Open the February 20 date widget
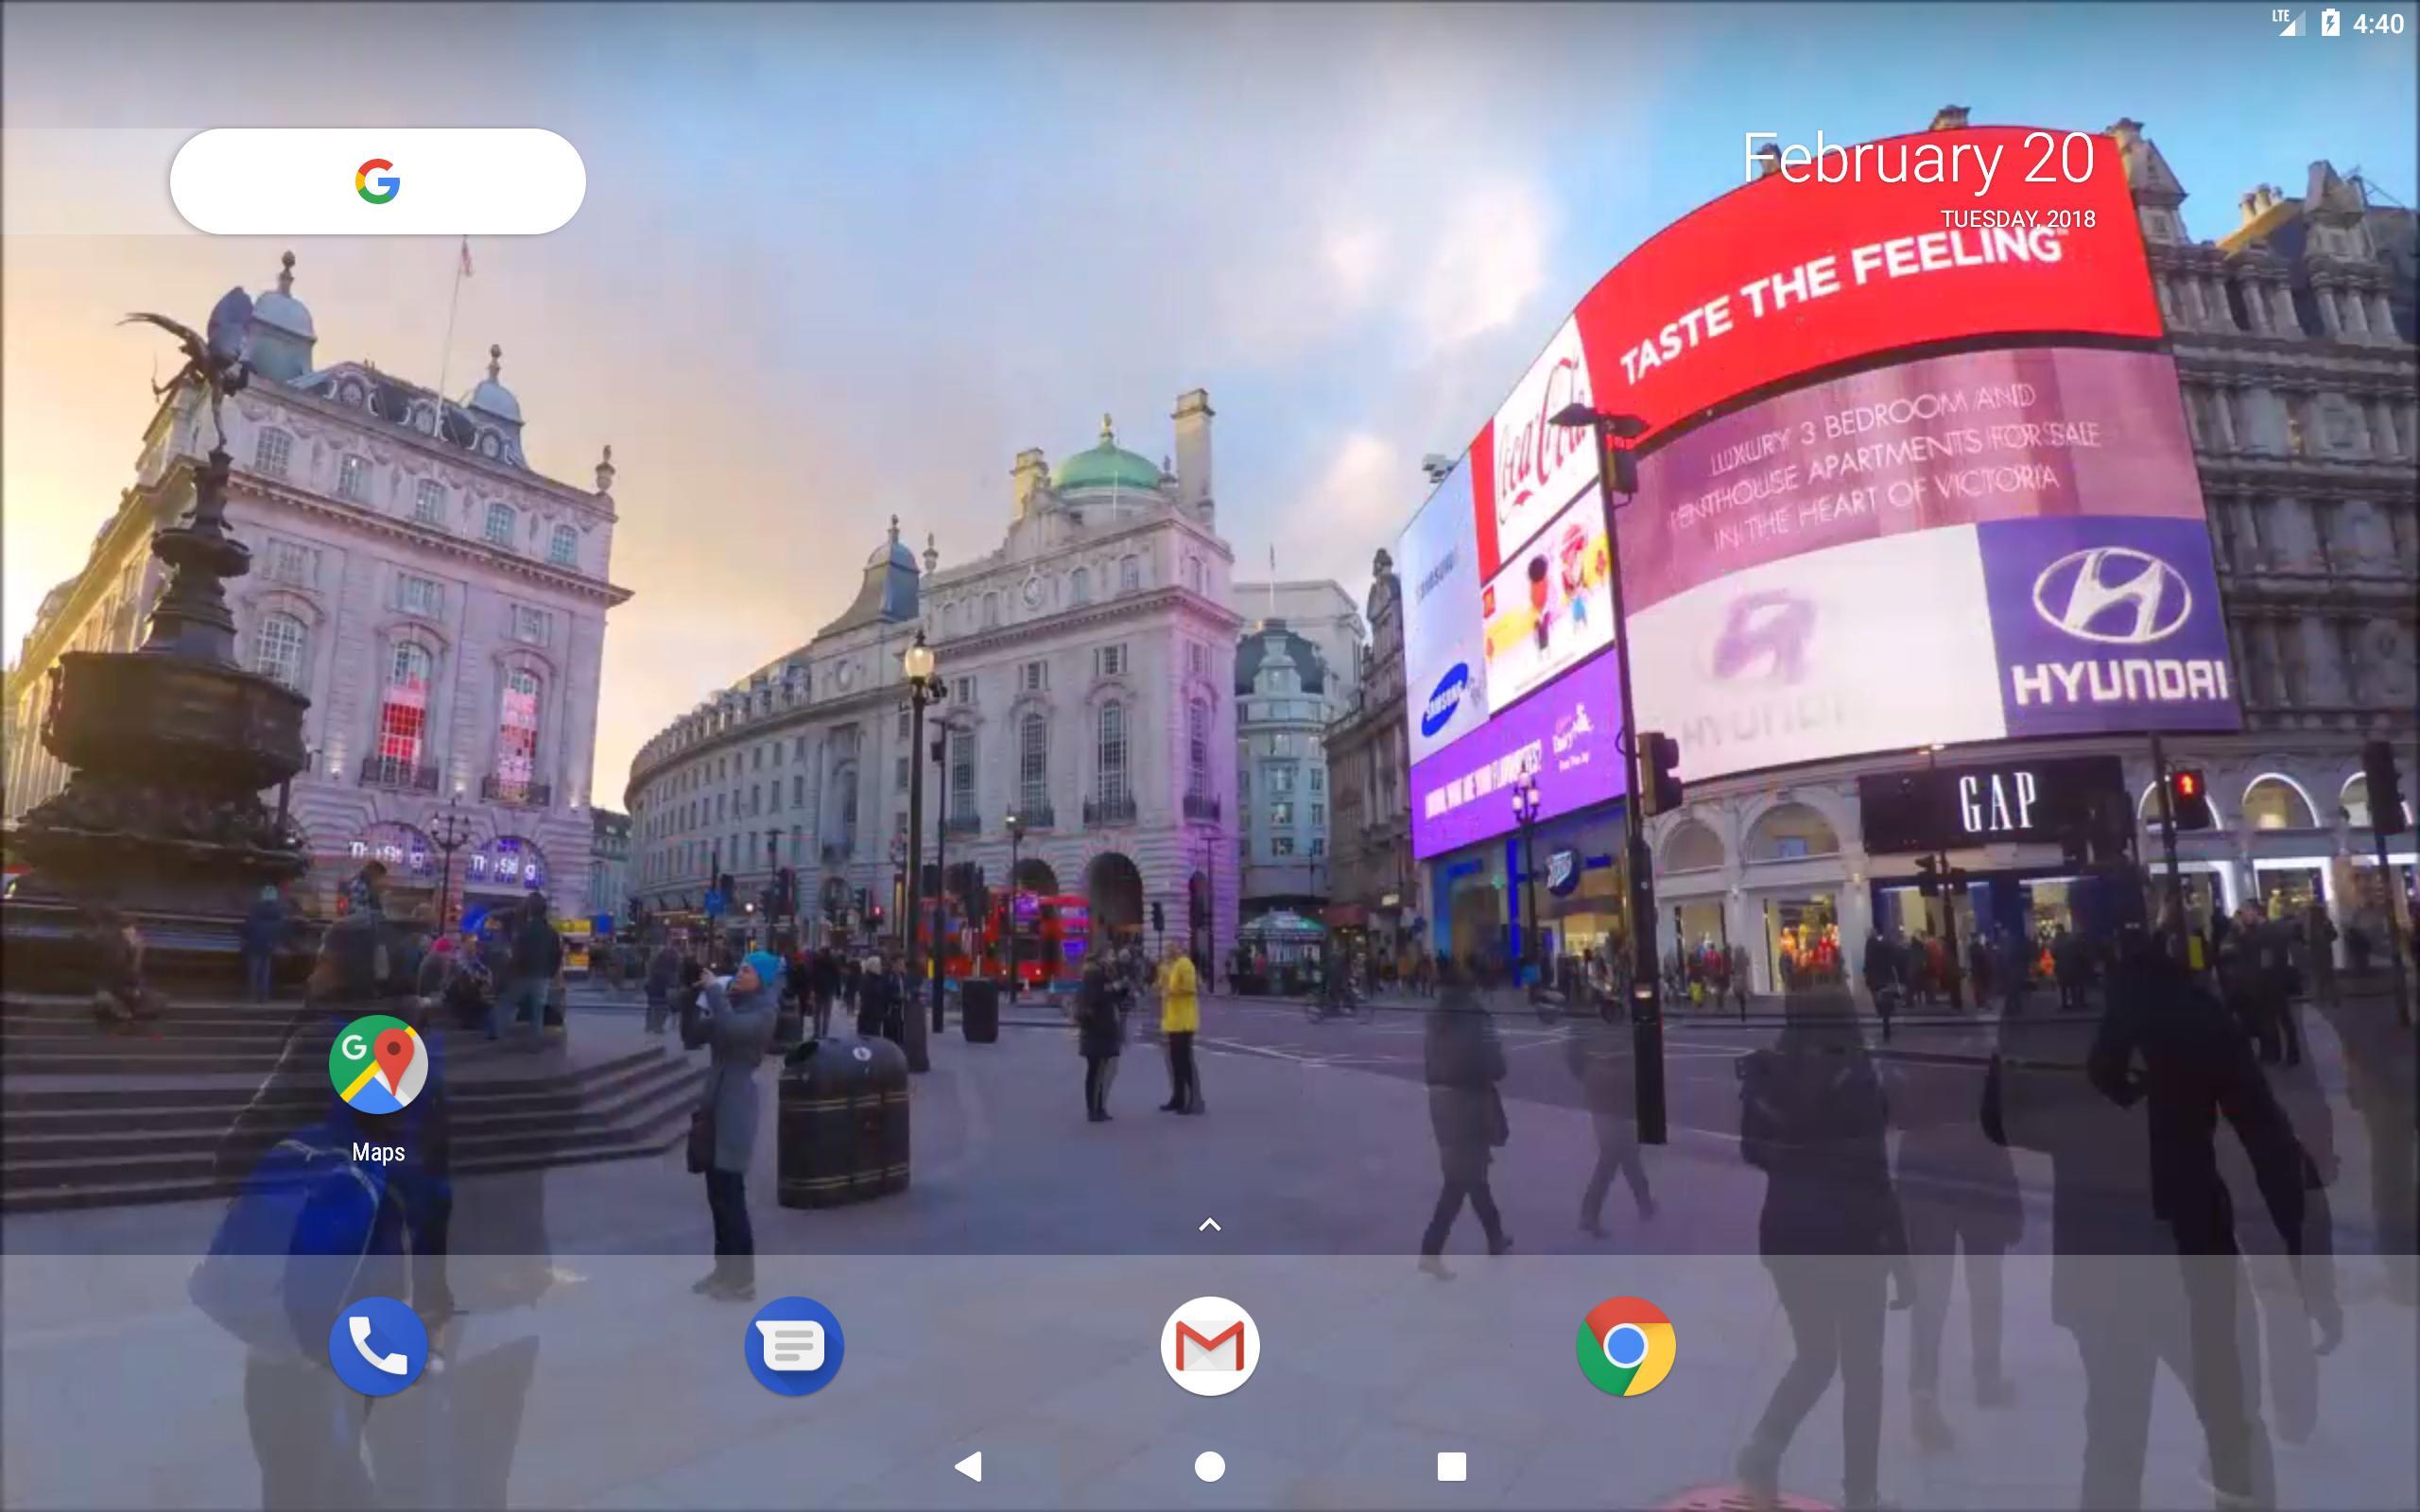 point(1918,159)
